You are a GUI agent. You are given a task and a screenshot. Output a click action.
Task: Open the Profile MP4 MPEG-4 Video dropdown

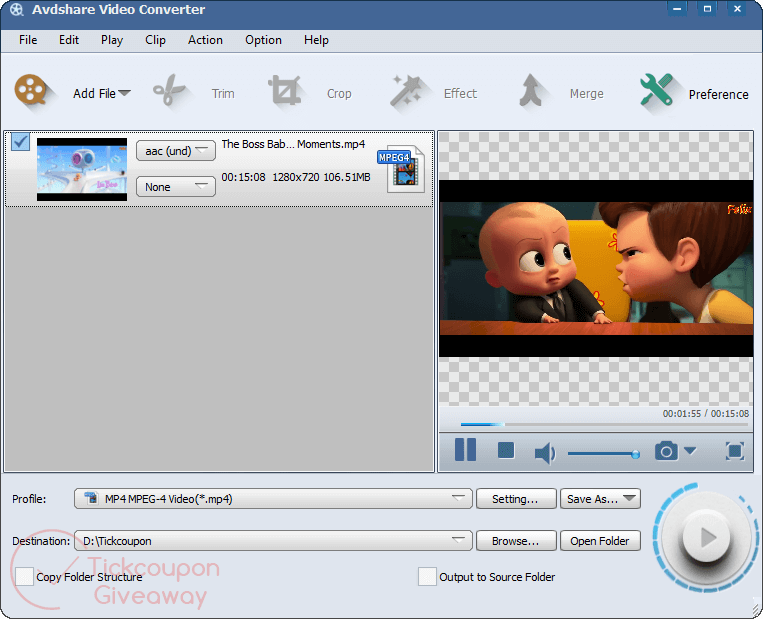pos(273,499)
